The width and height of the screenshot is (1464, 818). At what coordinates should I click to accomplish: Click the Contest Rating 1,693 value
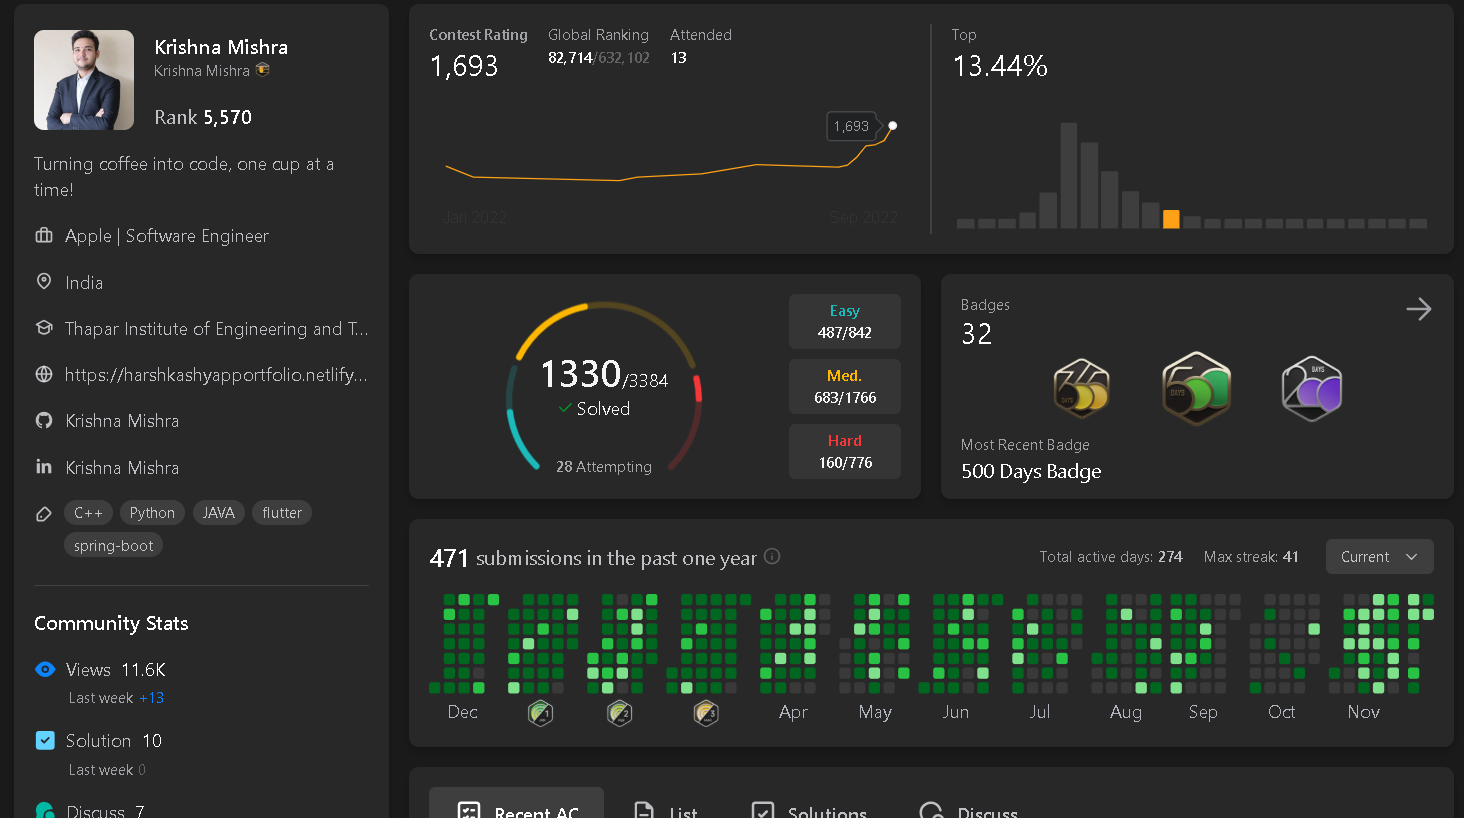click(464, 66)
